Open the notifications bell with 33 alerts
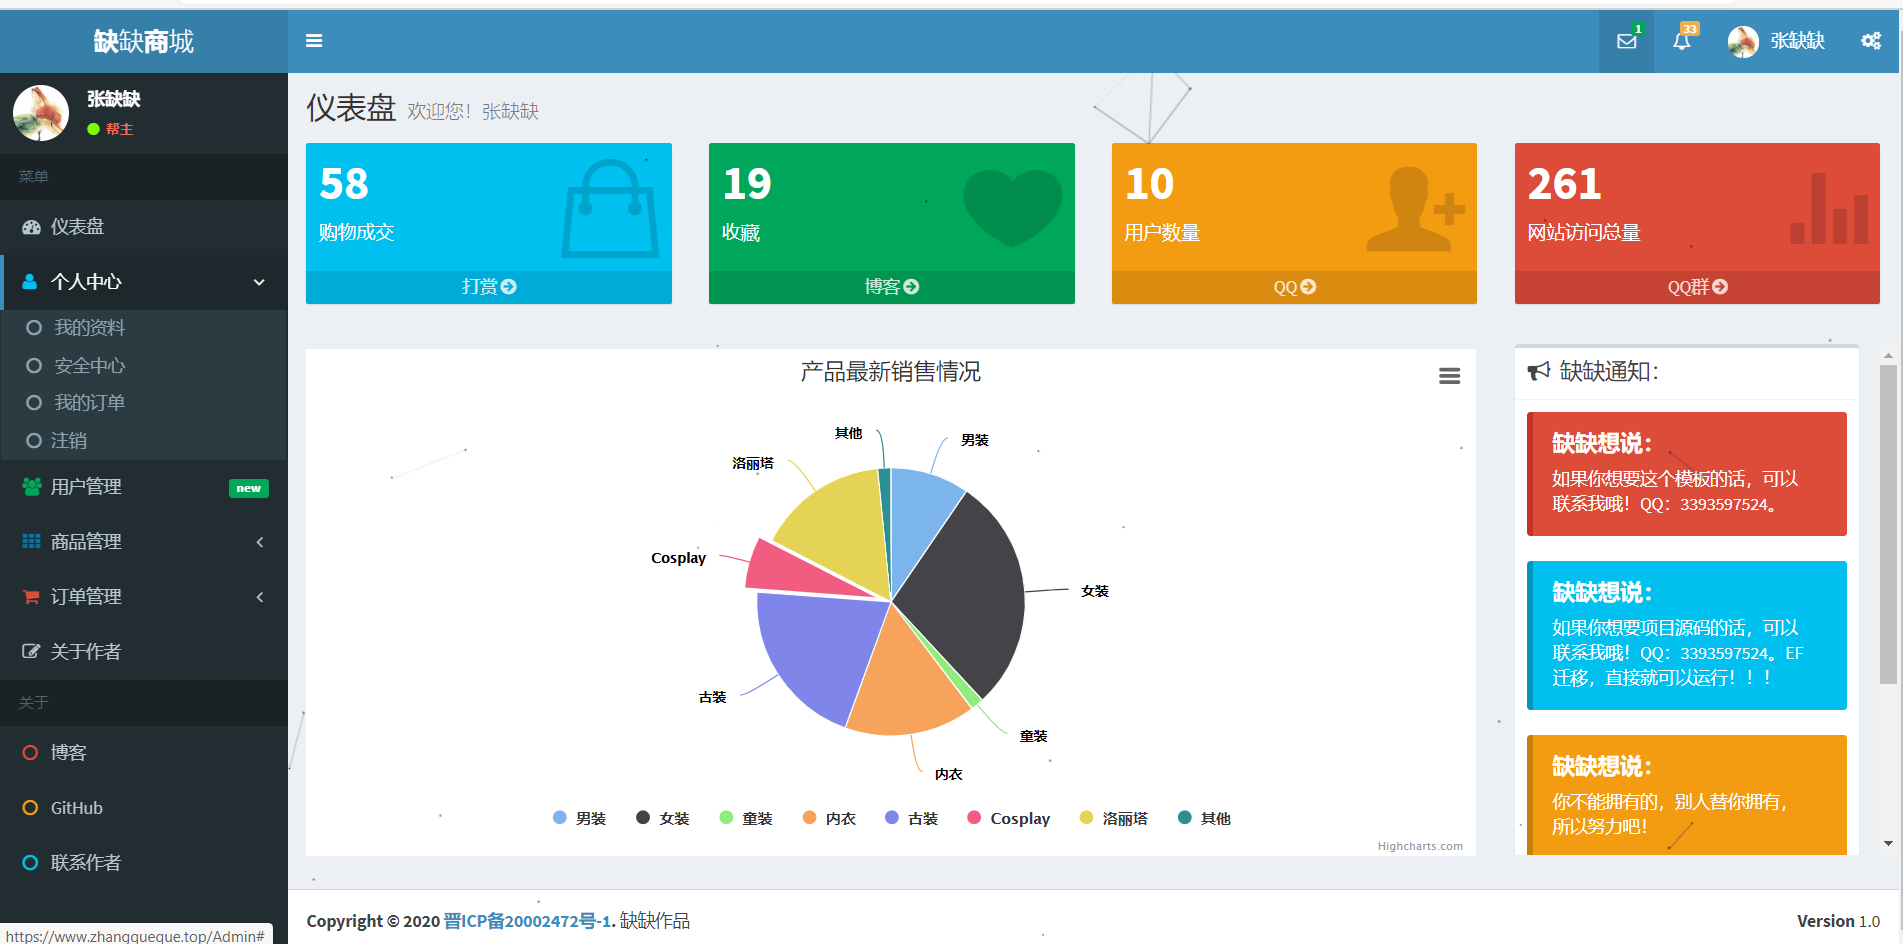Image resolution: width=1903 pixels, height=944 pixels. (1683, 41)
